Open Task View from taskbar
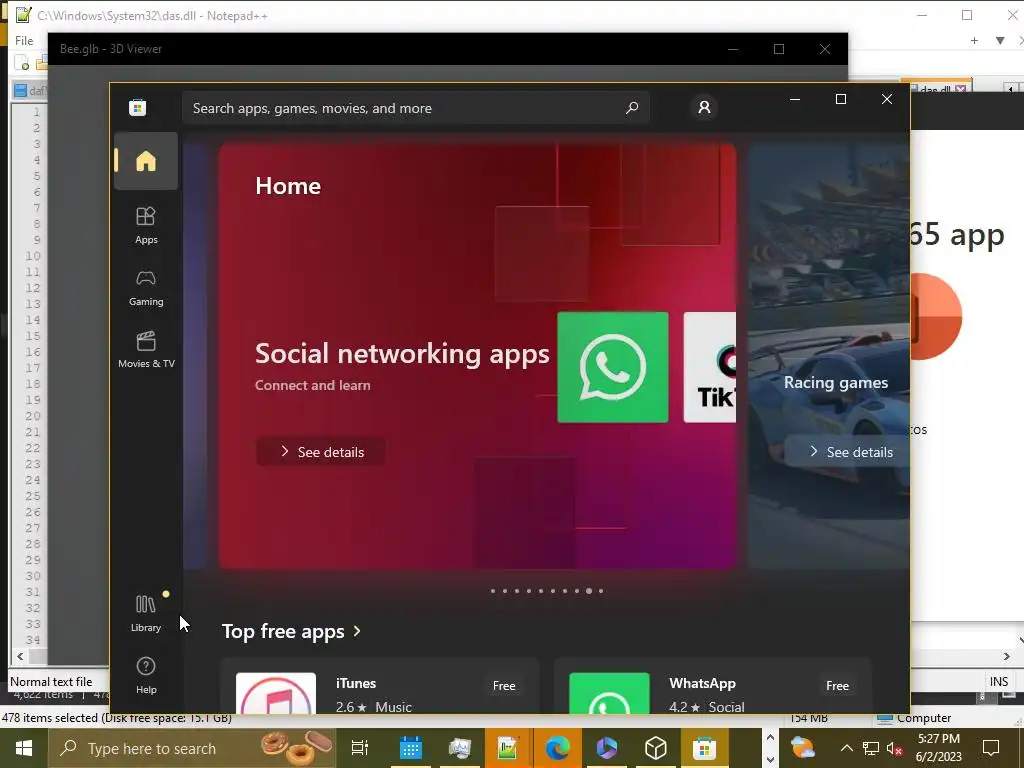This screenshot has width=1024, height=768. click(x=360, y=748)
